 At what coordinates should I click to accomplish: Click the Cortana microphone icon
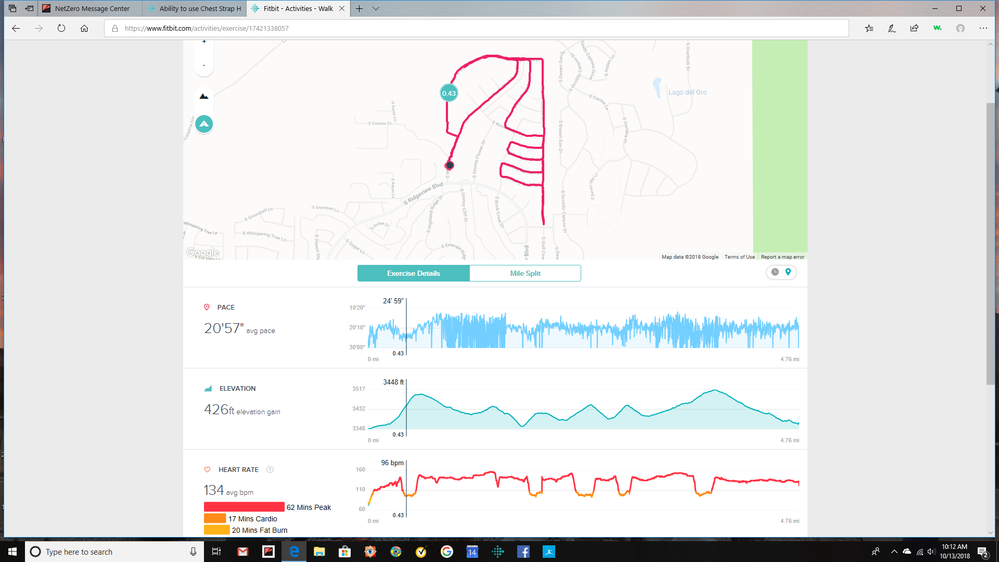point(193,552)
